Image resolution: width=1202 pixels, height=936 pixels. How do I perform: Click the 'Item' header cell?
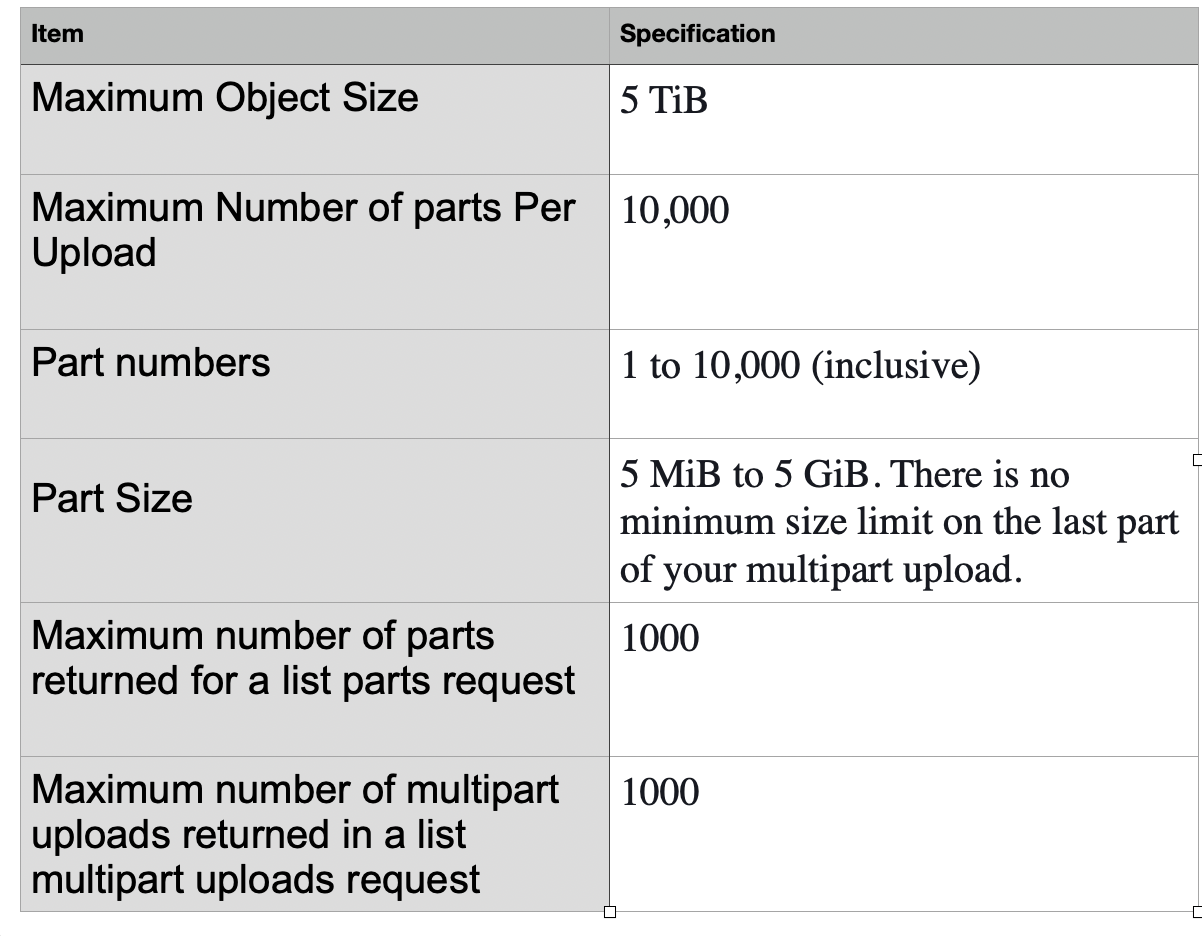tap(314, 36)
